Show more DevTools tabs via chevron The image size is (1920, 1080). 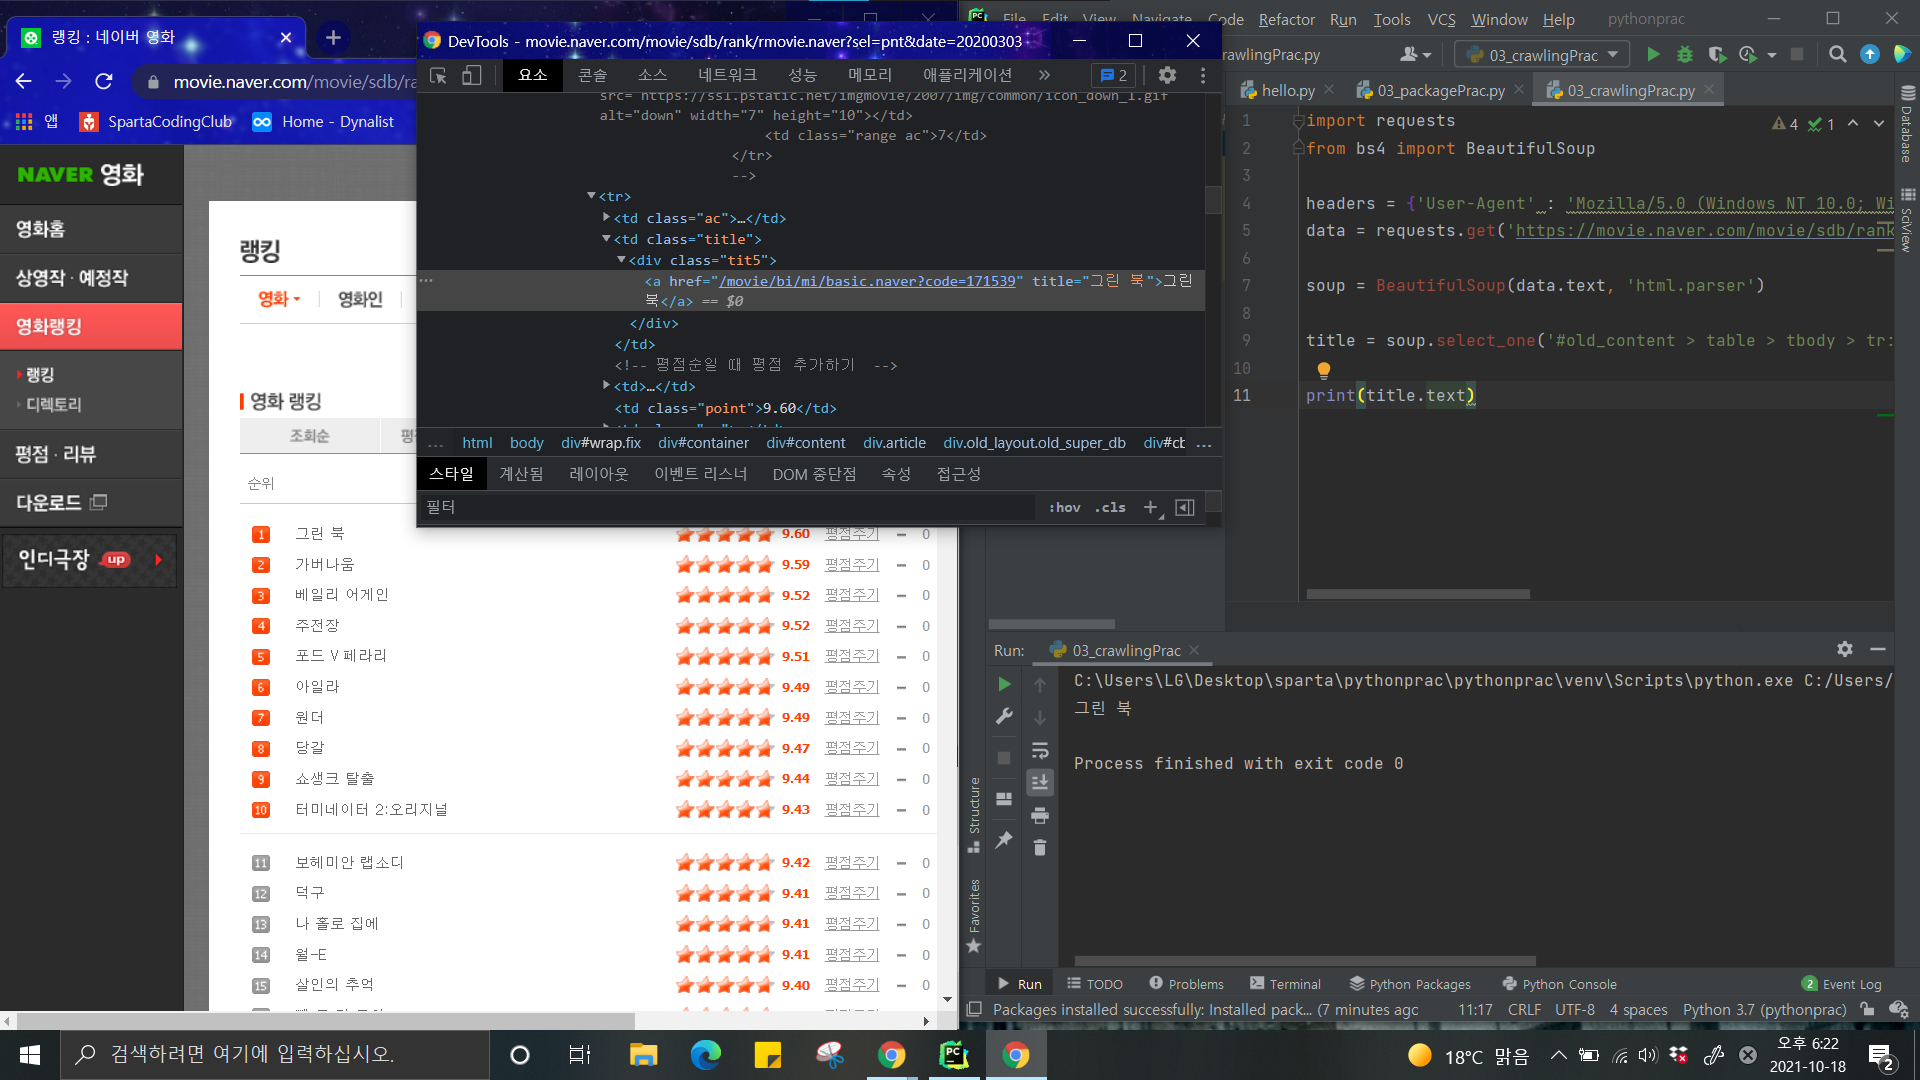coord(1044,75)
